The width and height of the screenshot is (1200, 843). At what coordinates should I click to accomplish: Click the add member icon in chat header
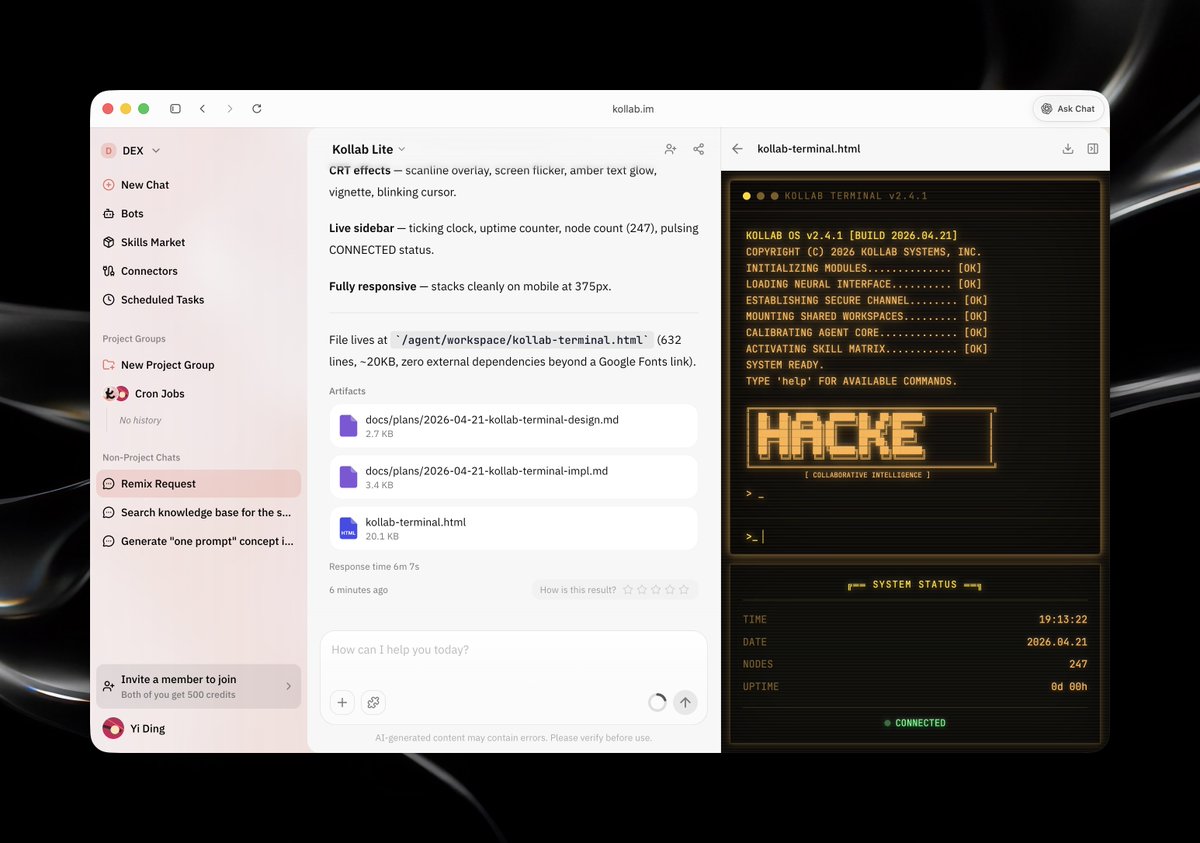670,149
